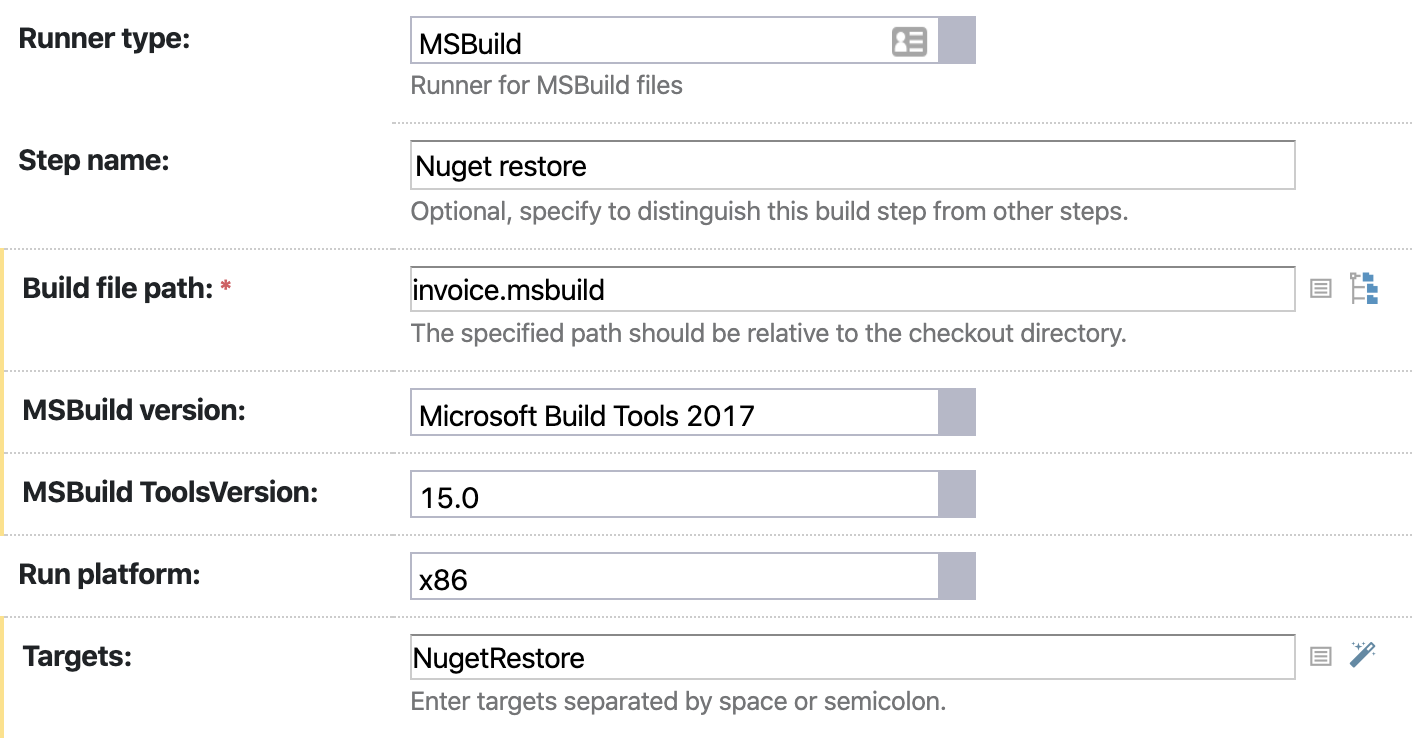Screen dimensions: 1412x738
Task: Open the MSBuild ToolsVersion dropdown
Action: coord(957,493)
